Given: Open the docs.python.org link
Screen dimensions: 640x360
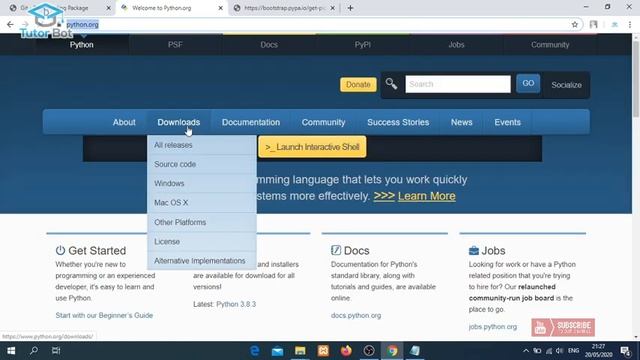Looking at the screenshot, I should pos(356,315).
